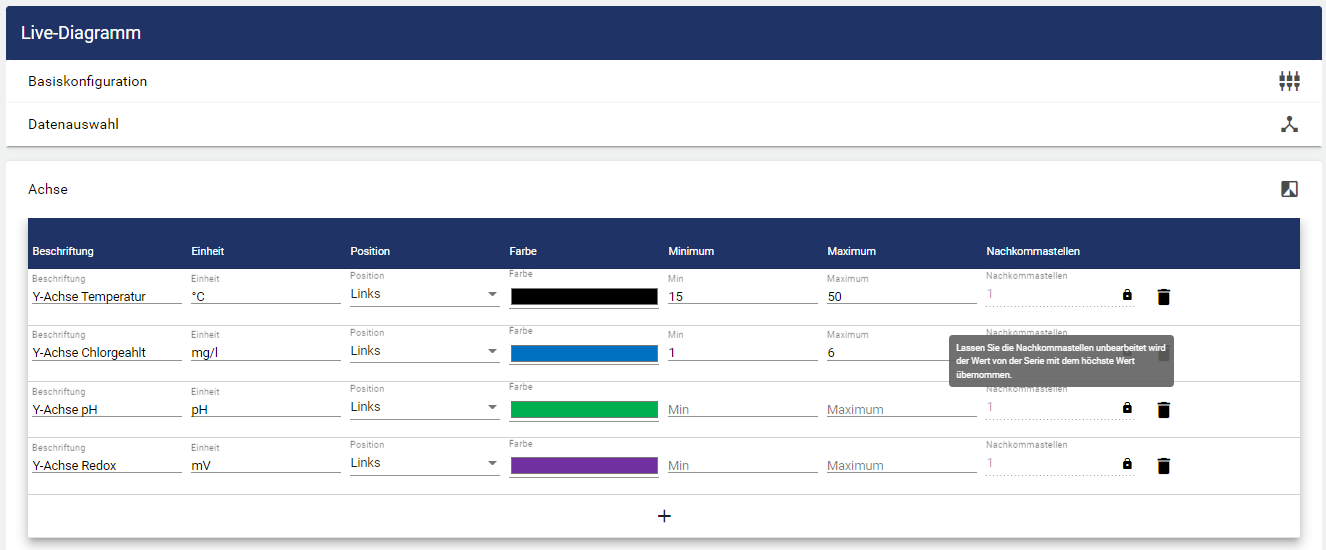
Task: Open Position dropdown for Y-Achse Chlorgeahlt
Action: click(424, 351)
